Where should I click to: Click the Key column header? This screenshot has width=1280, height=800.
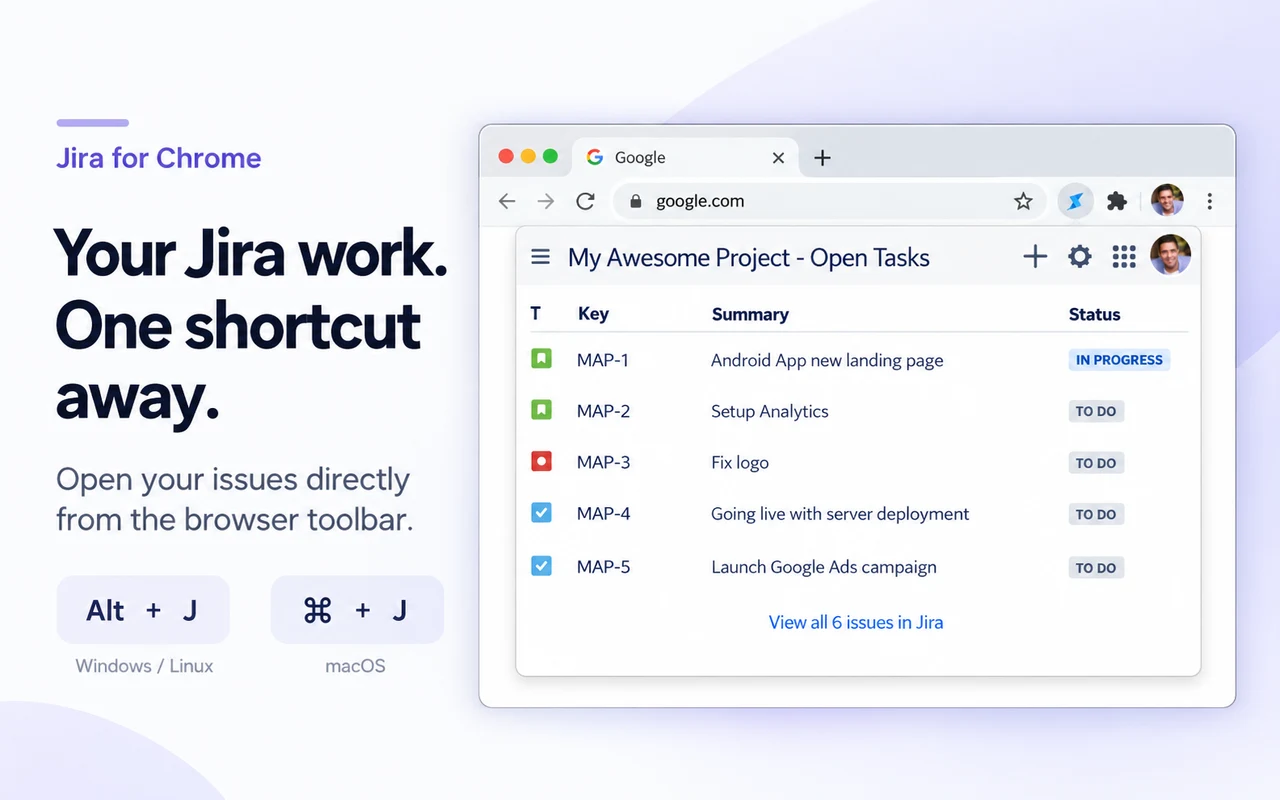[x=593, y=314]
